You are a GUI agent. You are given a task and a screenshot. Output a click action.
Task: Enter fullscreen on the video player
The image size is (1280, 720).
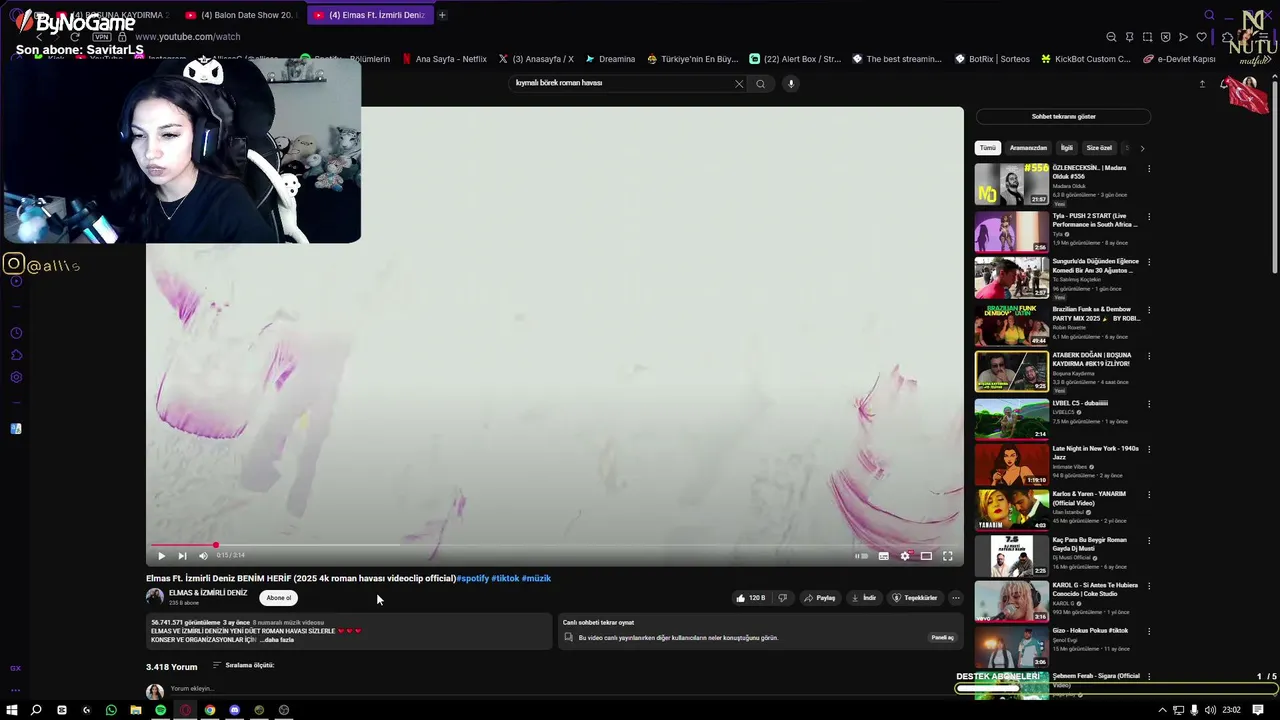947,556
